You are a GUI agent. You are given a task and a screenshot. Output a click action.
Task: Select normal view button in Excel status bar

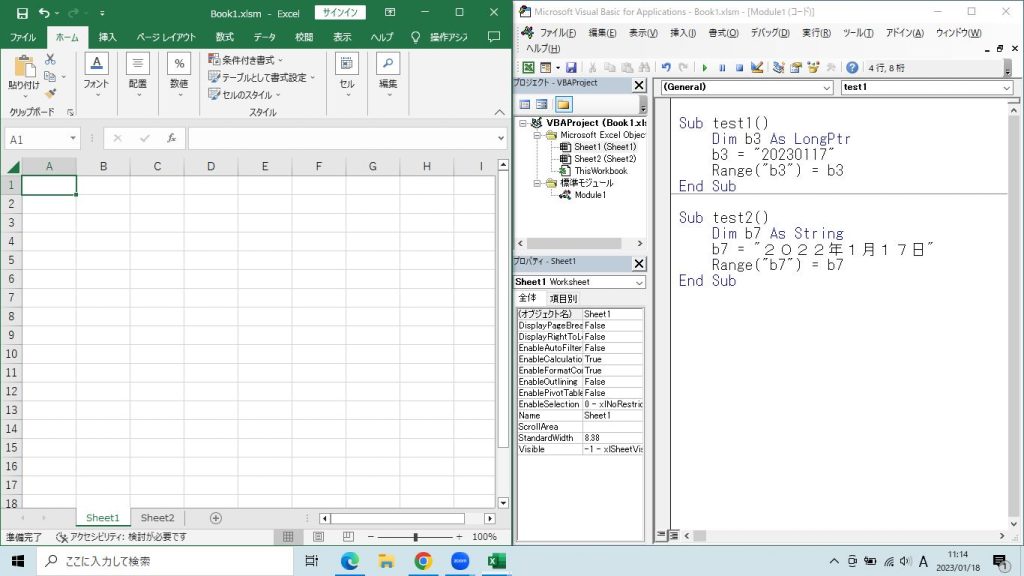point(288,537)
